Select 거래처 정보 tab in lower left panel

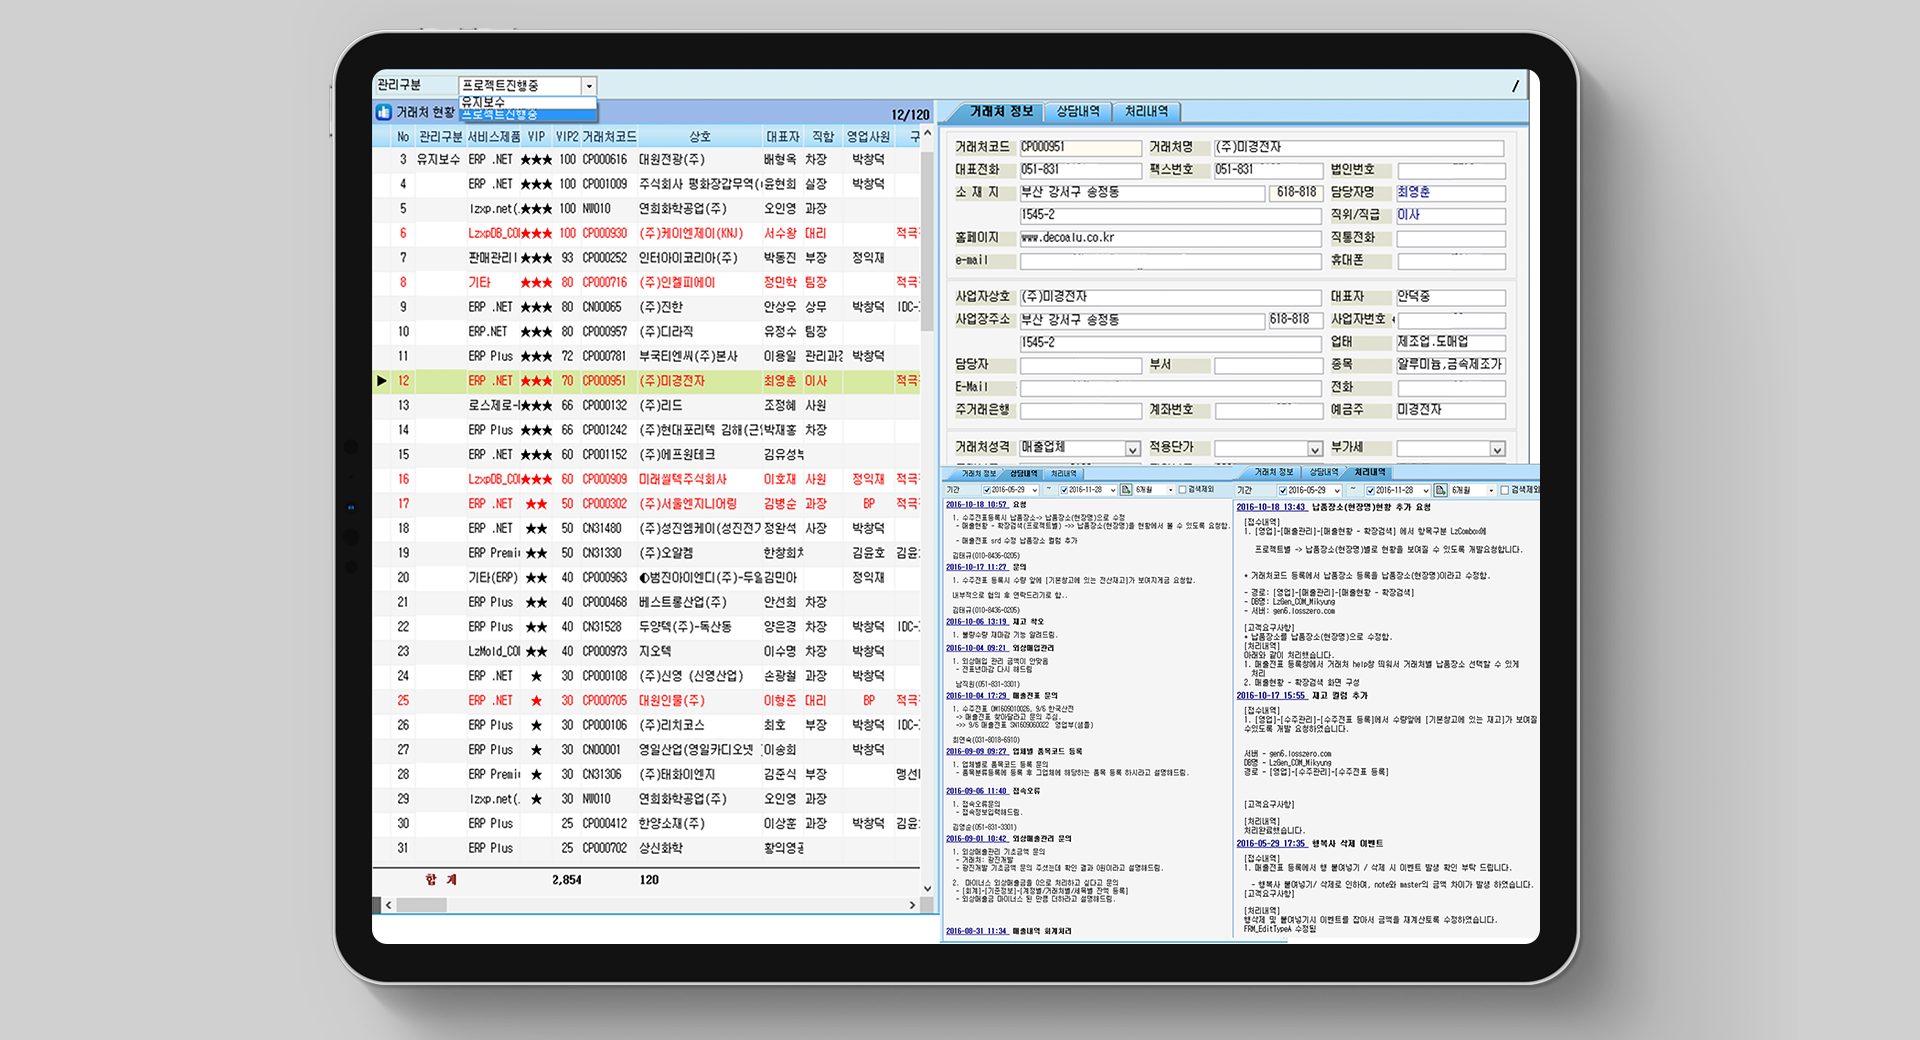(x=978, y=474)
